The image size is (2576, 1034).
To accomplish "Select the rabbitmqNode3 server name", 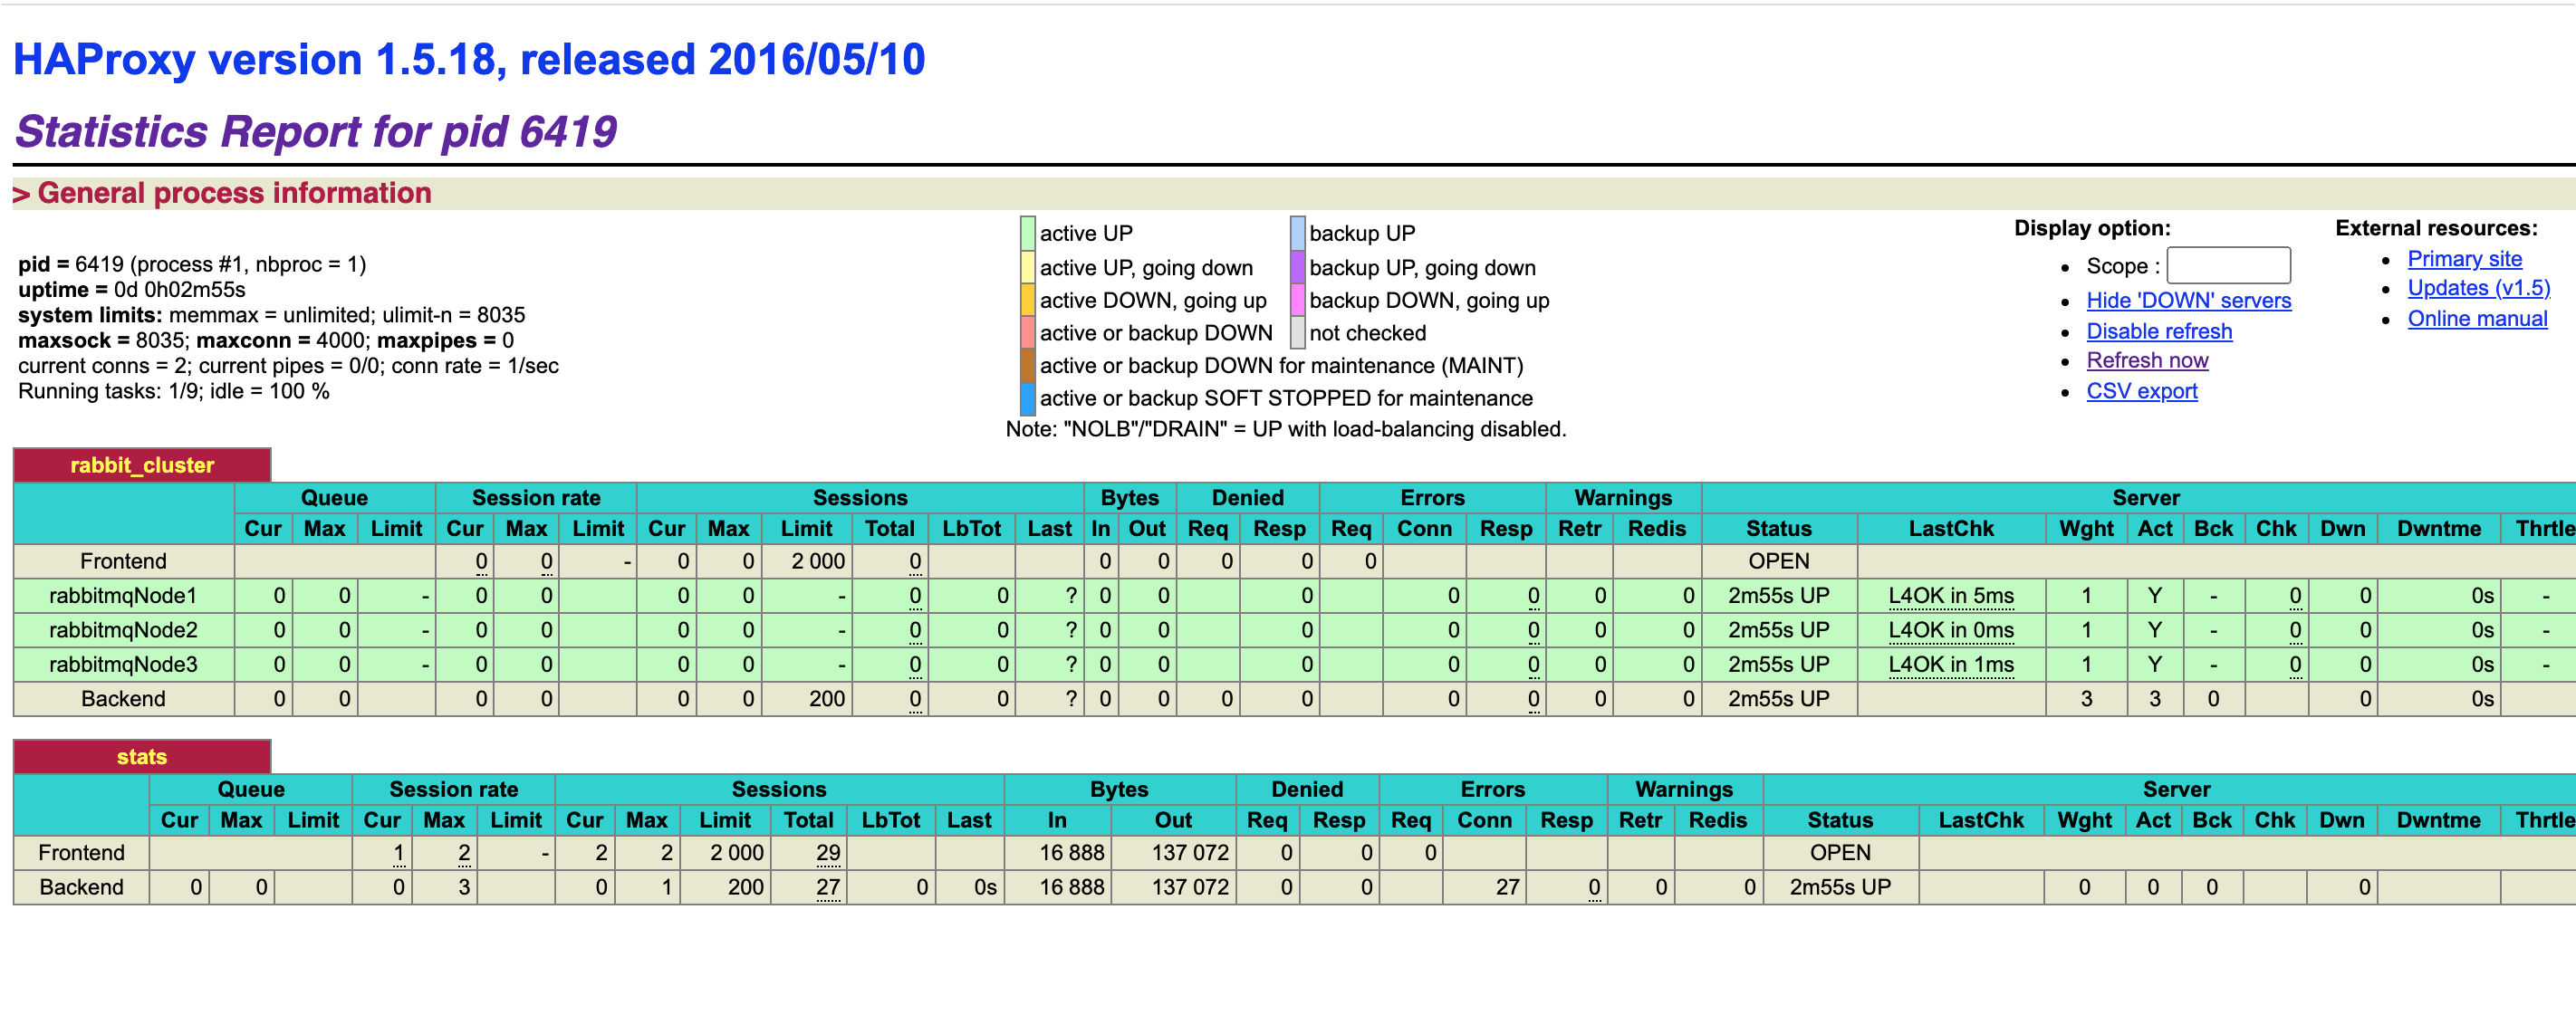I will point(123,664).
